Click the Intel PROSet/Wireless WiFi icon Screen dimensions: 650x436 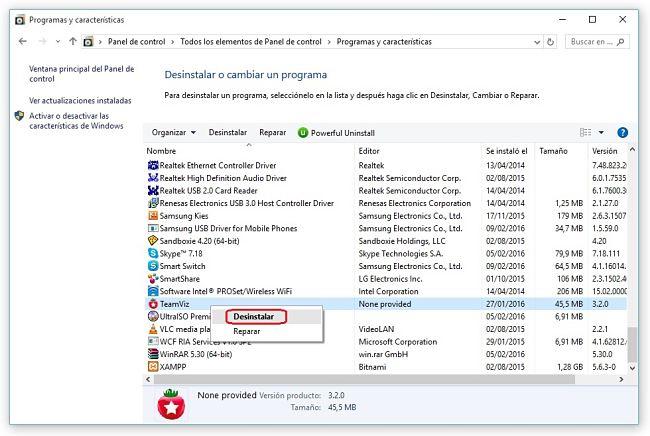point(153,291)
